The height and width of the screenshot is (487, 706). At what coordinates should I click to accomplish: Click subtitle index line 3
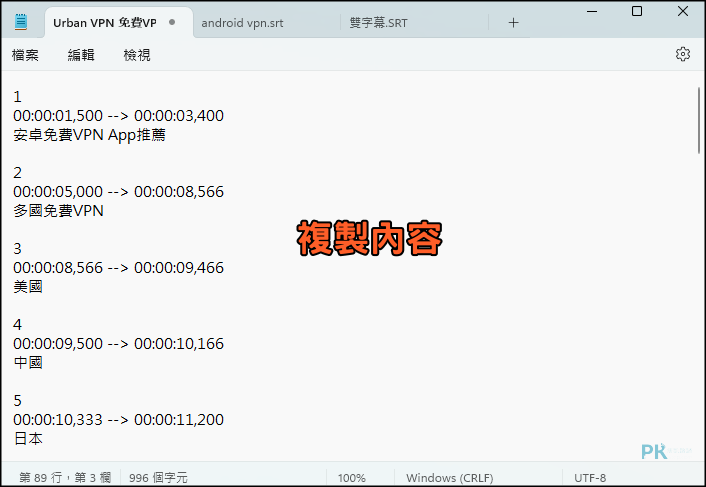17,248
